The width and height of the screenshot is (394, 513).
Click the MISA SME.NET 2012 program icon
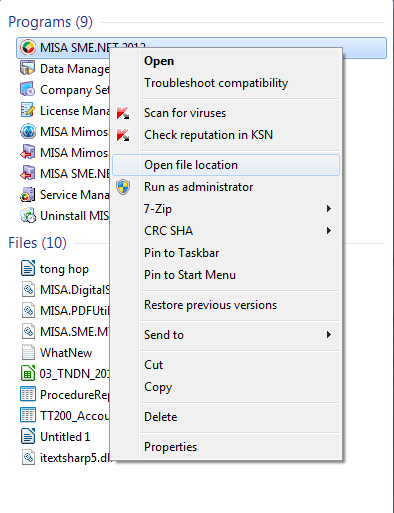[28, 47]
